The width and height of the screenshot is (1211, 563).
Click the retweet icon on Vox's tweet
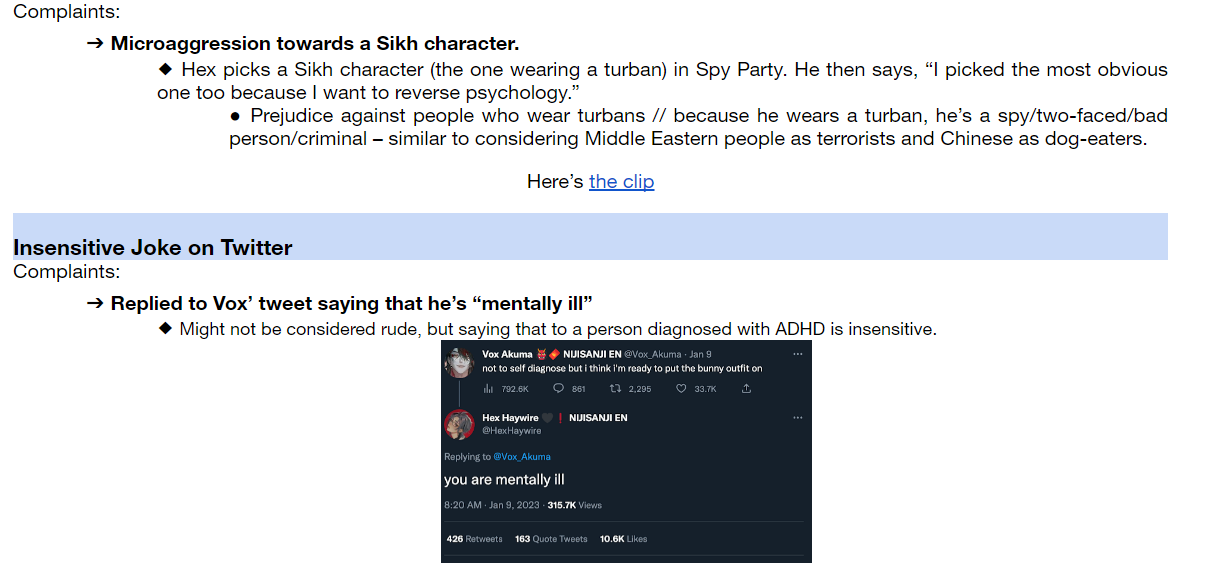click(x=615, y=389)
